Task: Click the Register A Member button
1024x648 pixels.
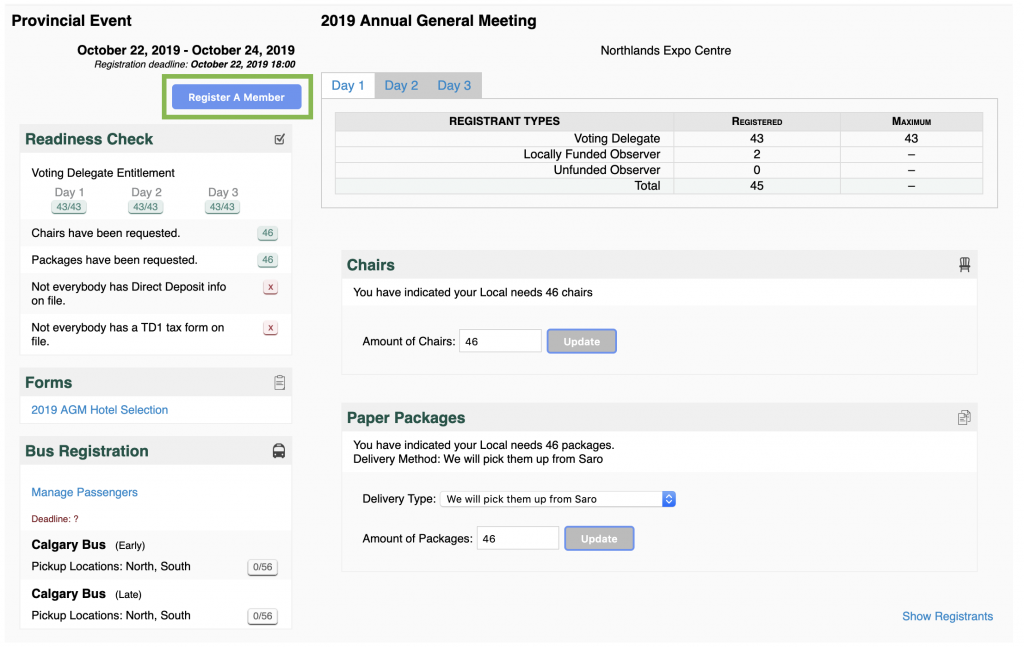Action: click(236, 96)
